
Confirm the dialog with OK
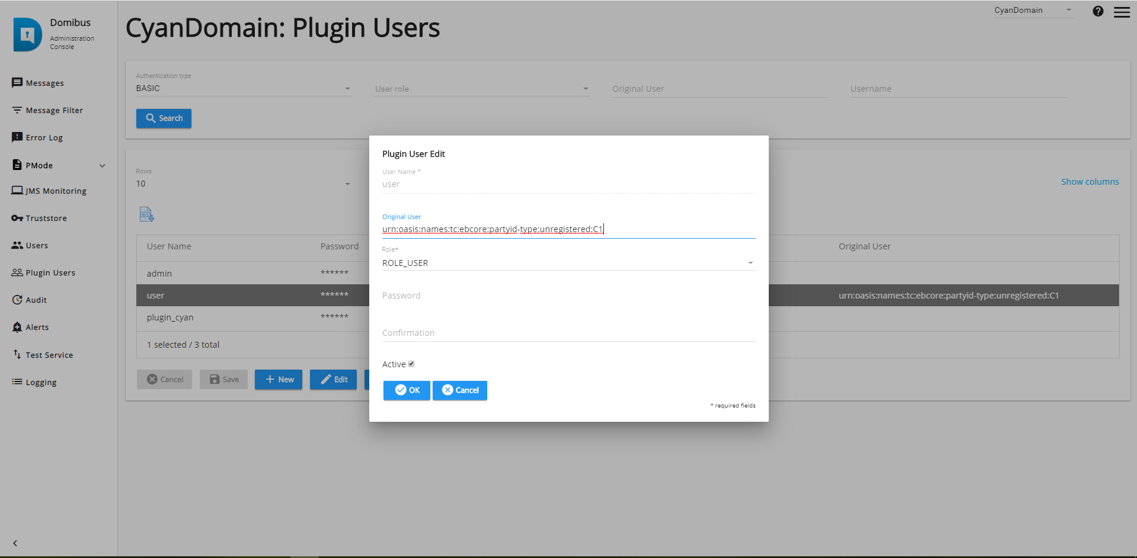(x=407, y=390)
